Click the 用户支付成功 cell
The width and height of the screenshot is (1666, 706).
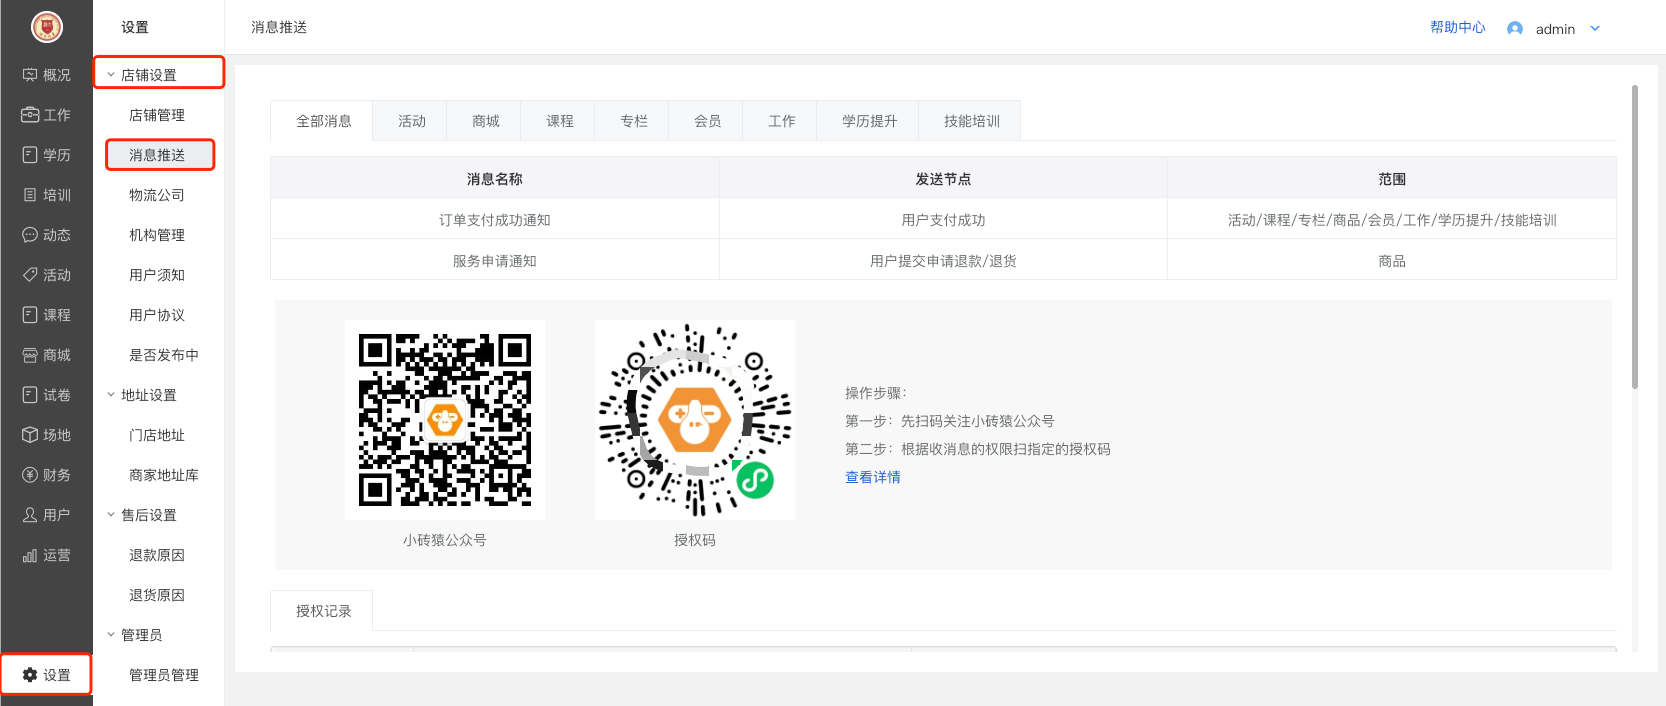(x=943, y=220)
